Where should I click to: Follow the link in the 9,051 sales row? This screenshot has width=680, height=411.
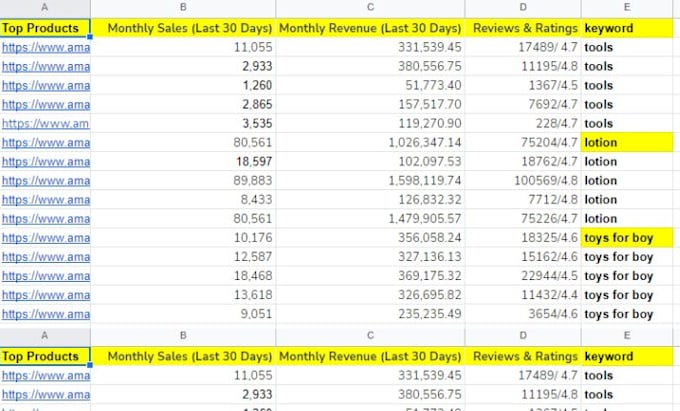pos(46,314)
